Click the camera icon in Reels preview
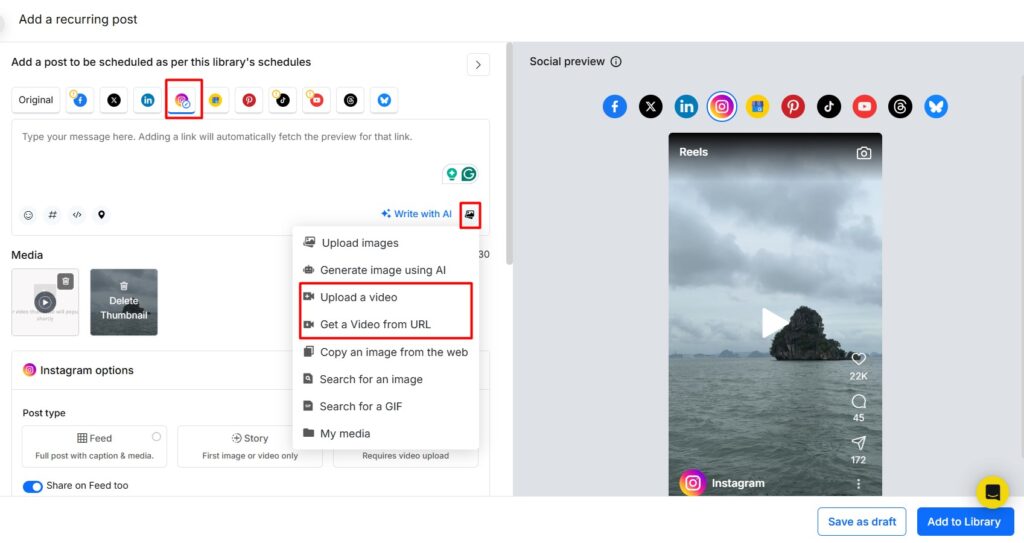This screenshot has width=1024, height=543. (x=863, y=153)
